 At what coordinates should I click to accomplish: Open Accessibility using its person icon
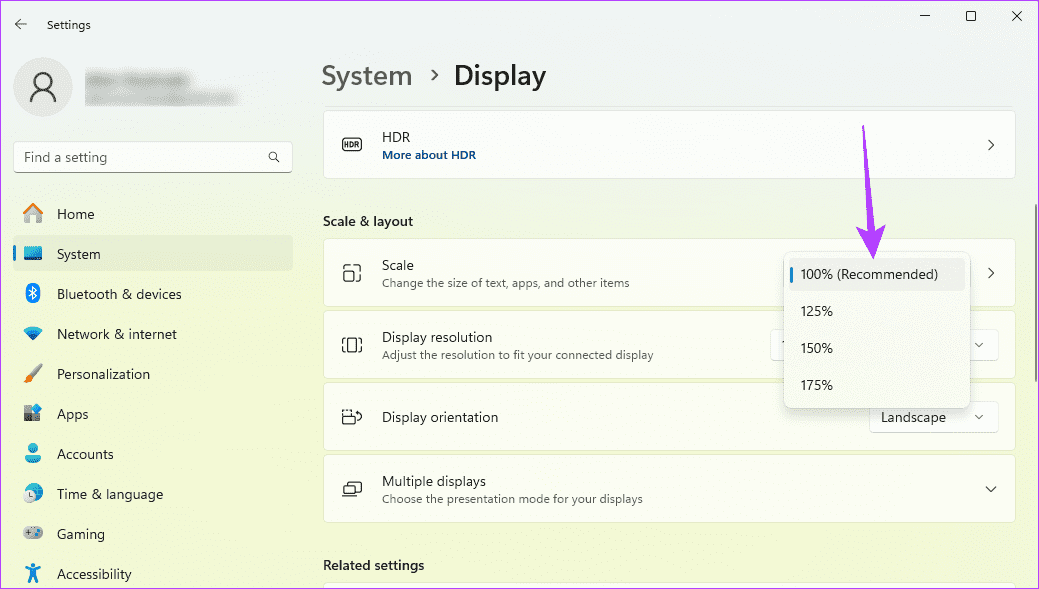point(31,573)
